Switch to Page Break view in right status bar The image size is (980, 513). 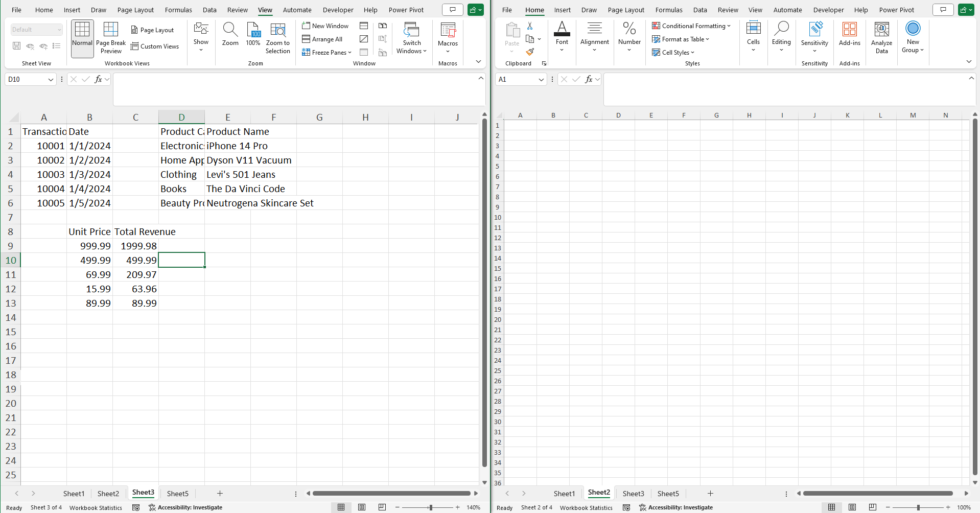click(872, 507)
